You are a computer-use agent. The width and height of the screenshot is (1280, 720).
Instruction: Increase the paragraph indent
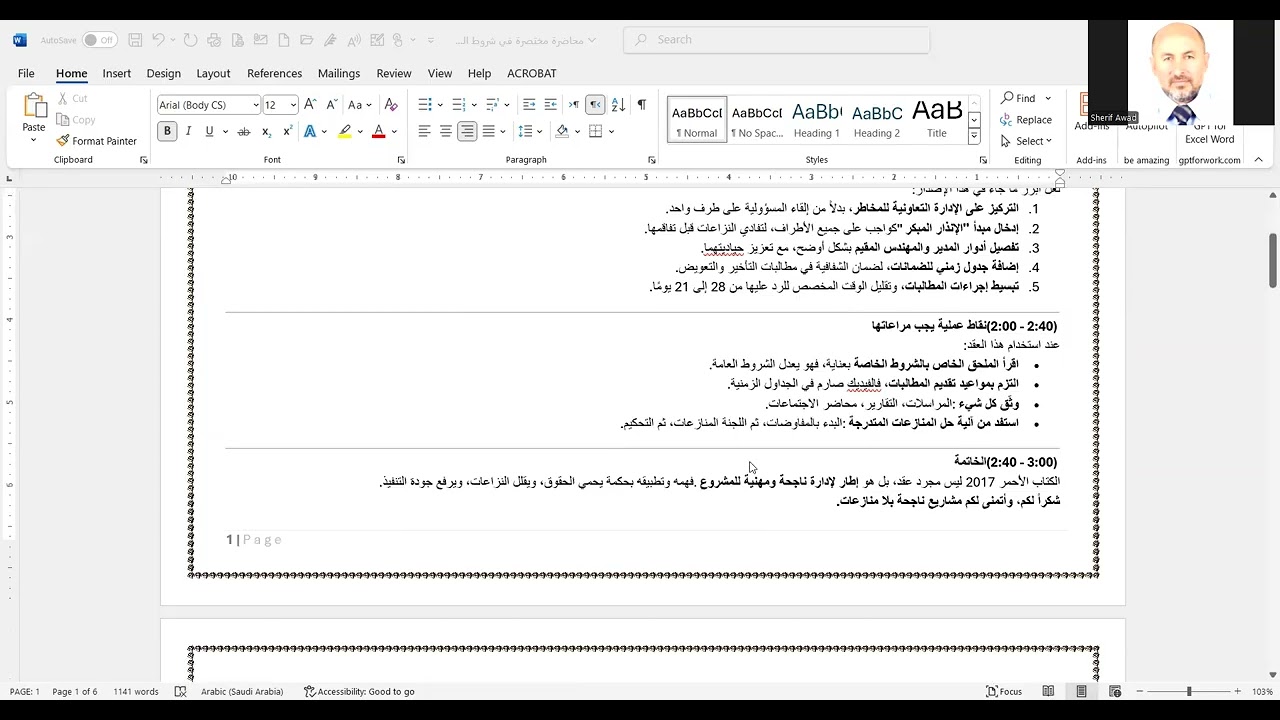[x=551, y=105]
